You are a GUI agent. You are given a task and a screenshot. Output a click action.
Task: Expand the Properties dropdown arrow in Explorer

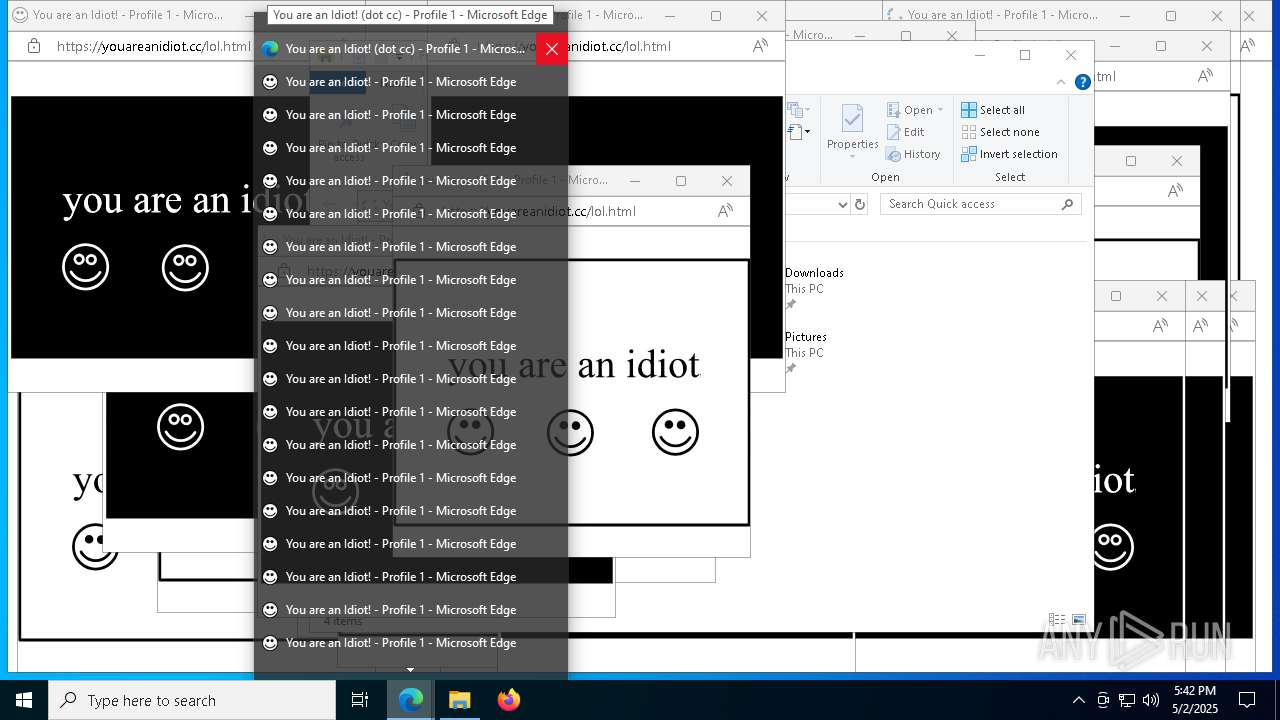pyautogui.click(x=852, y=156)
